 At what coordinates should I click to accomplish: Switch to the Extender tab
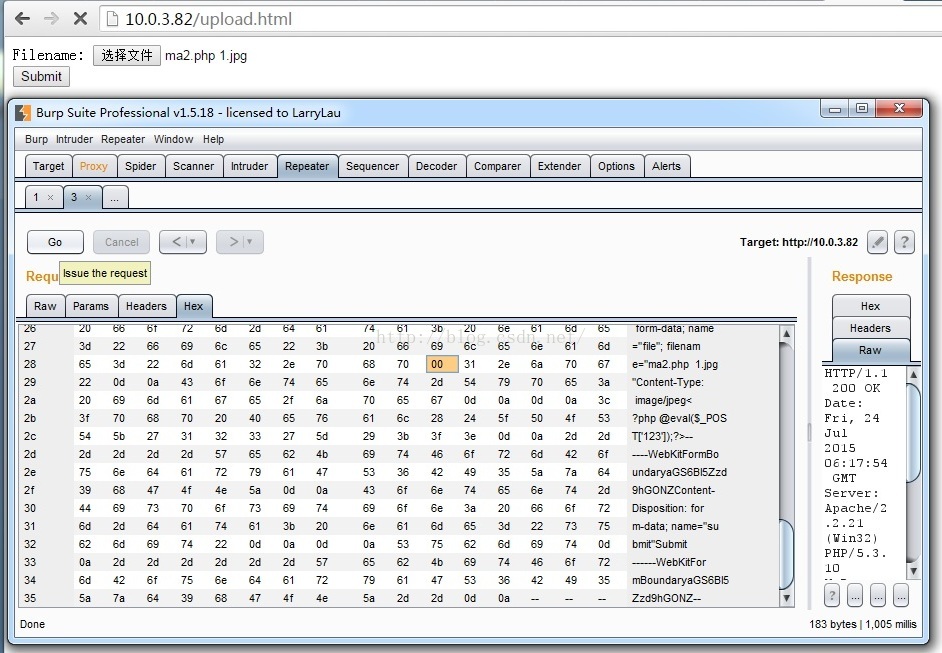pyautogui.click(x=559, y=166)
